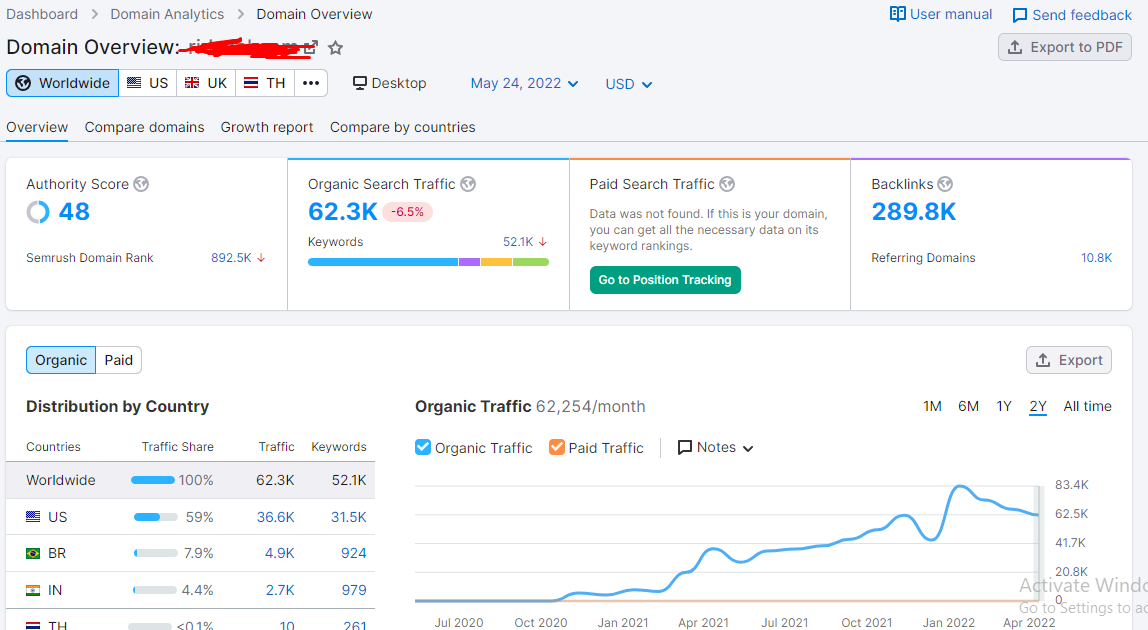The image size is (1148, 630).
Task: Open the Growth report tab
Action: (x=267, y=127)
